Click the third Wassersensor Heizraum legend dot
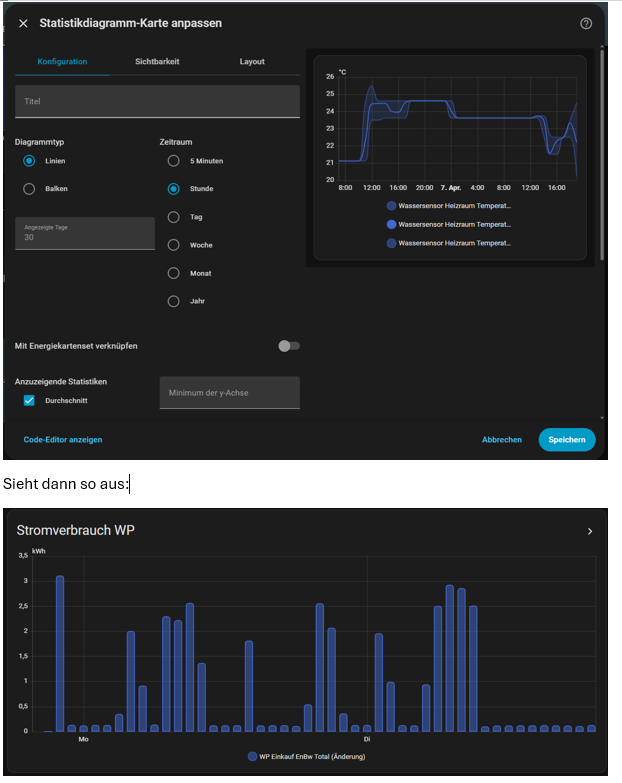Image resolution: width=622 pixels, height=783 pixels. (390, 243)
